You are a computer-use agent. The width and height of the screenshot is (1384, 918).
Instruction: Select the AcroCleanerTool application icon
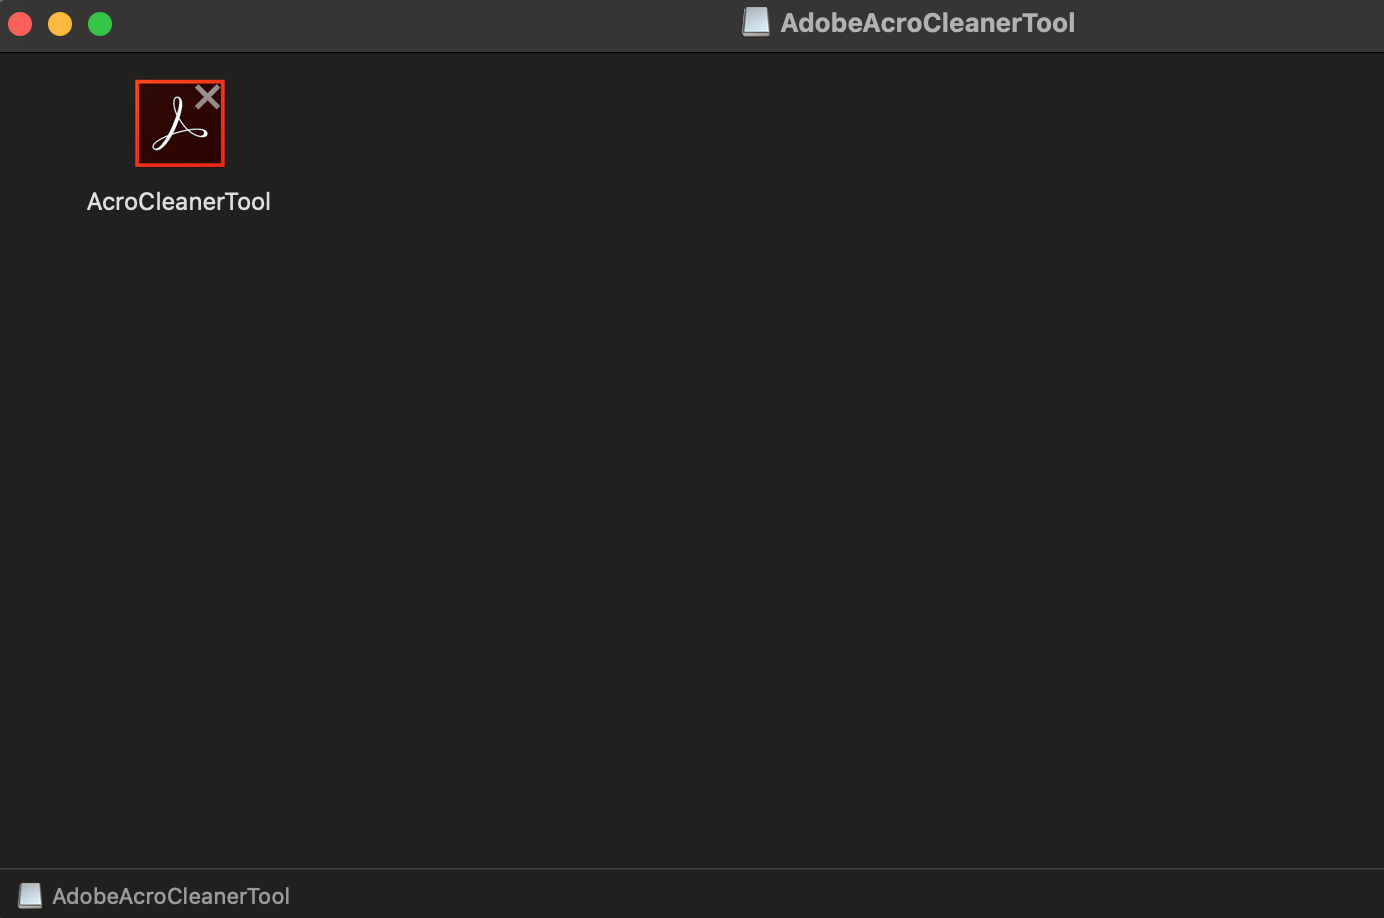coord(180,123)
